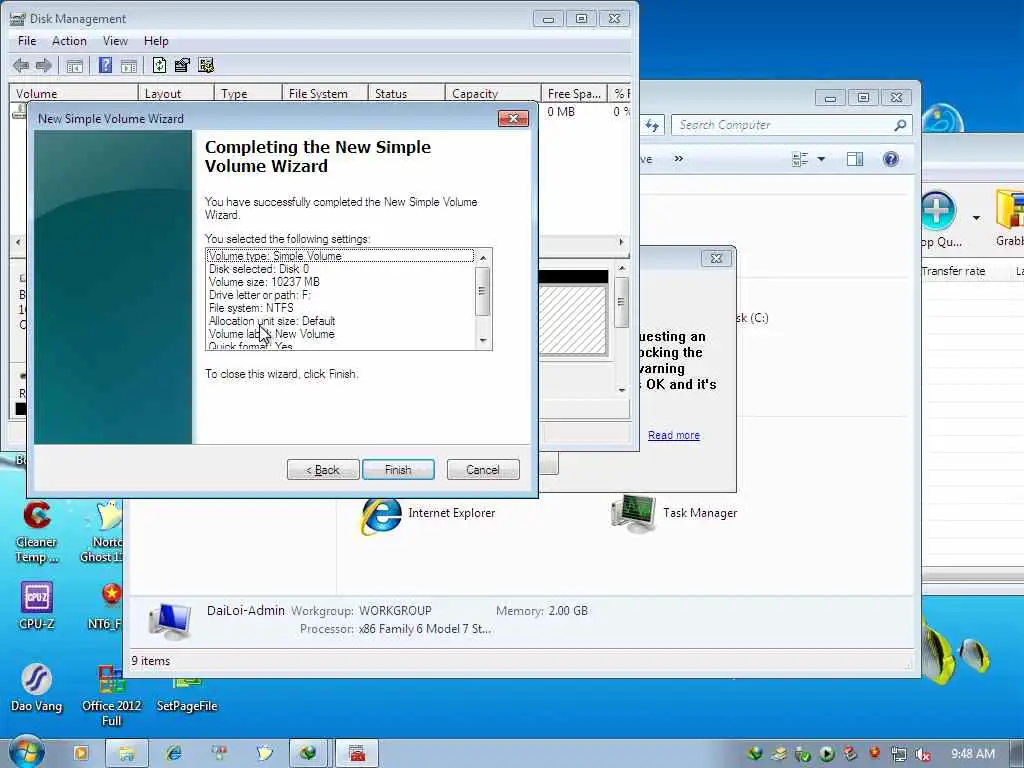This screenshot has width=1024, height=768.
Task: Sort by the Capacity column header
Action: (x=492, y=93)
